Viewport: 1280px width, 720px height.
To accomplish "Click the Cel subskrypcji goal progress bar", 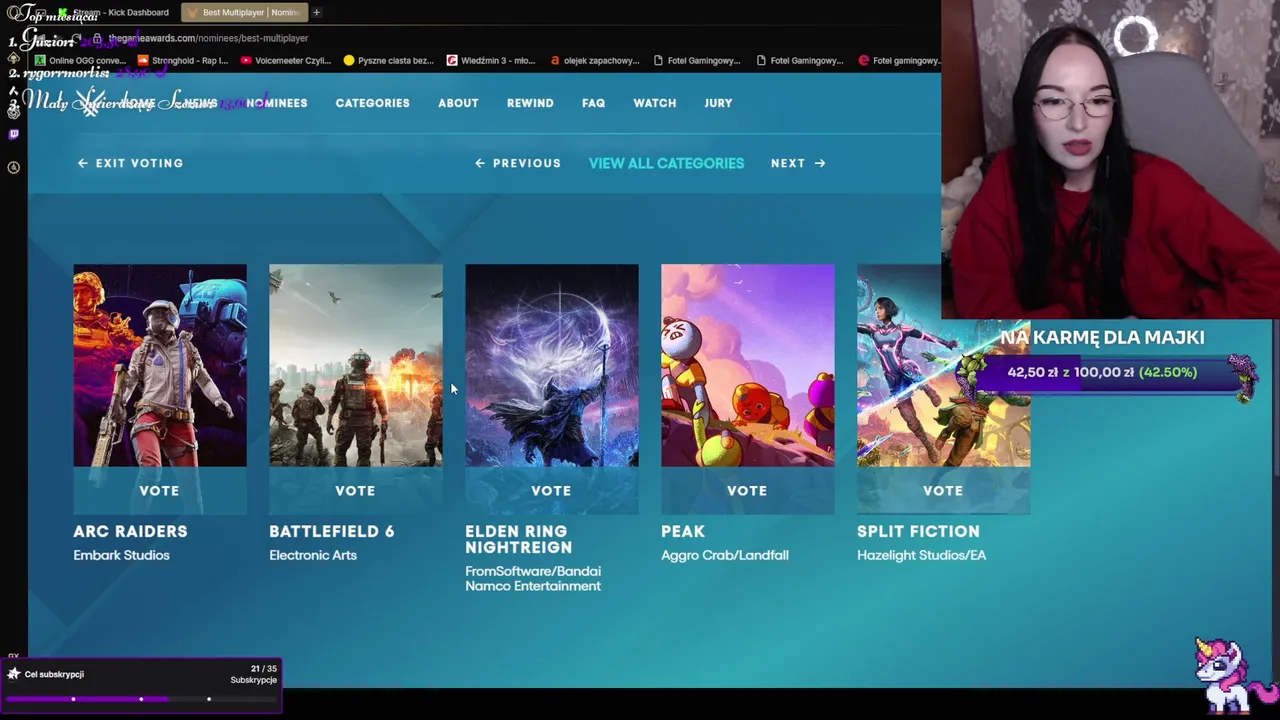I will [x=141, y=699].
